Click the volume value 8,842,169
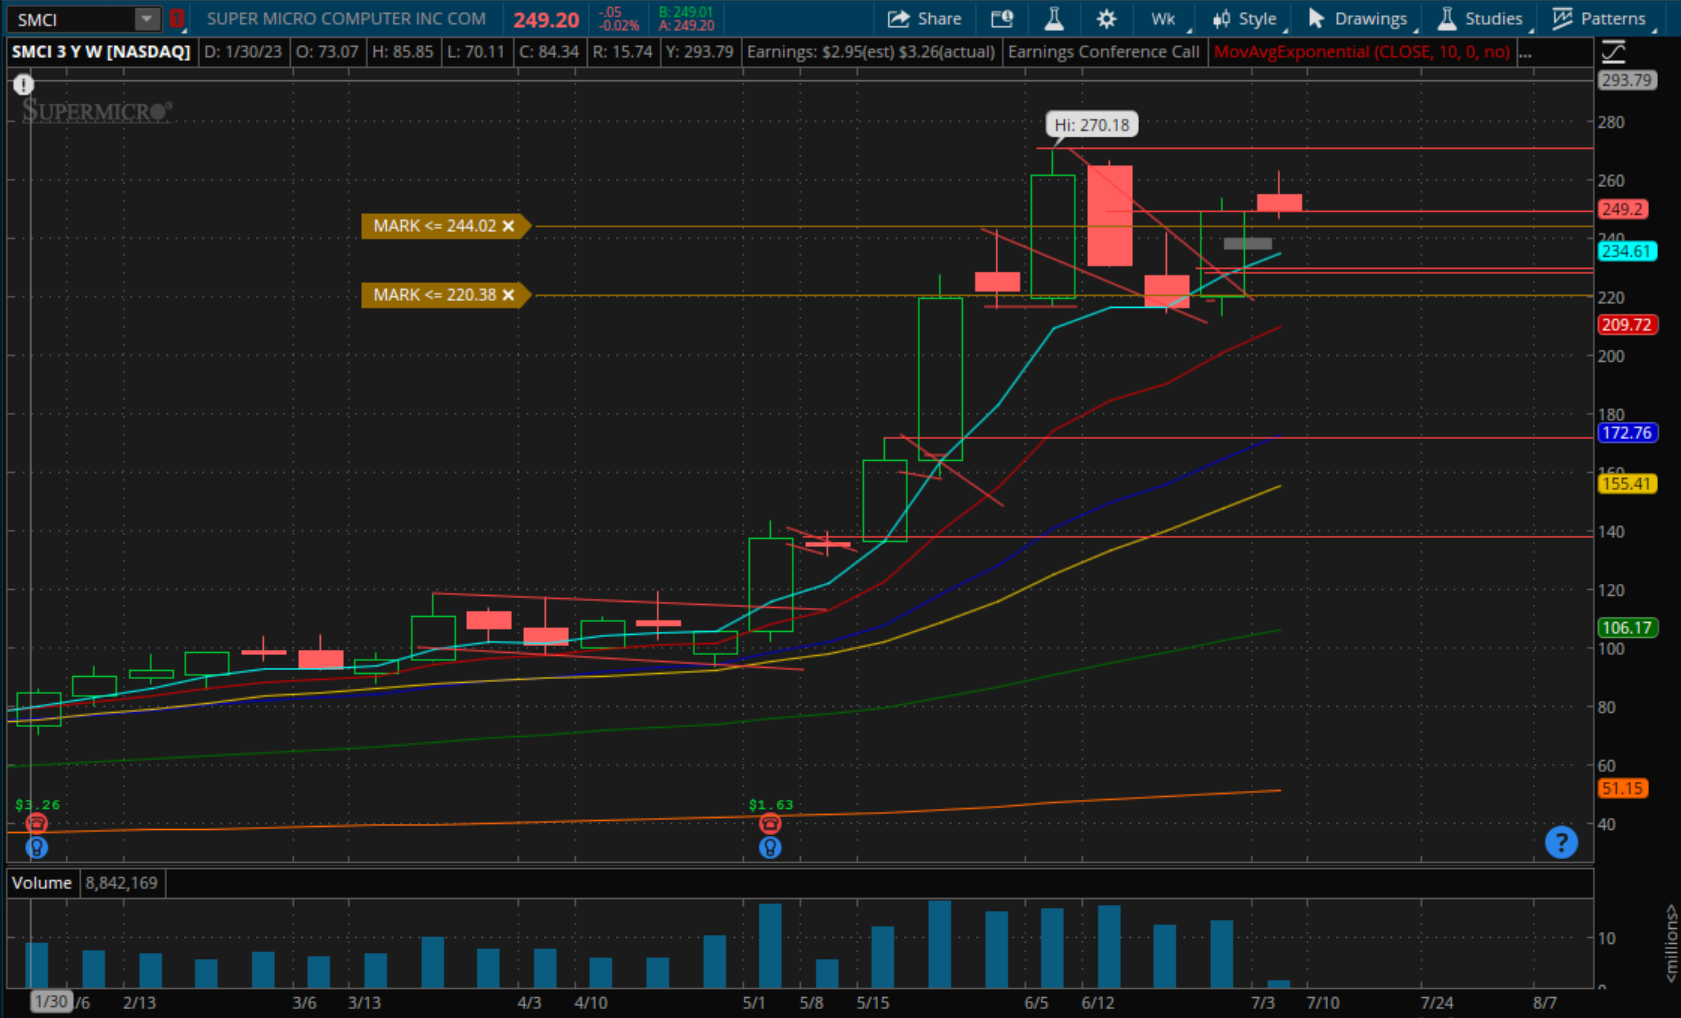 coord(121,883)
